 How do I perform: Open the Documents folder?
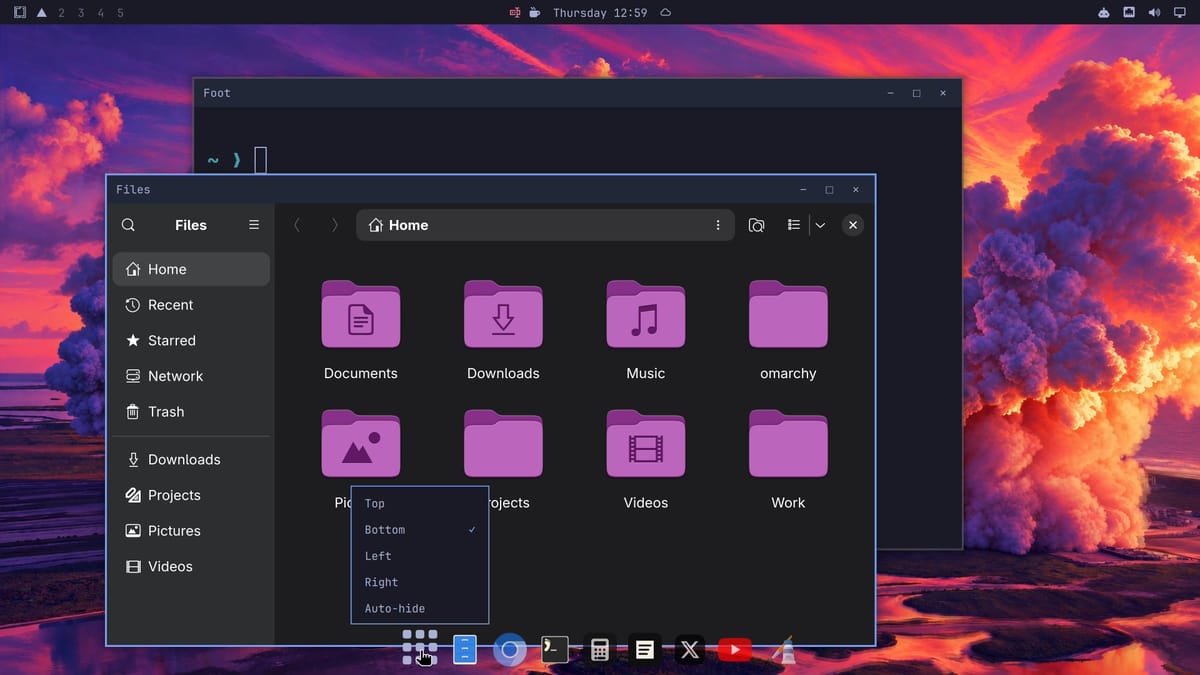[x=361, y=314]
